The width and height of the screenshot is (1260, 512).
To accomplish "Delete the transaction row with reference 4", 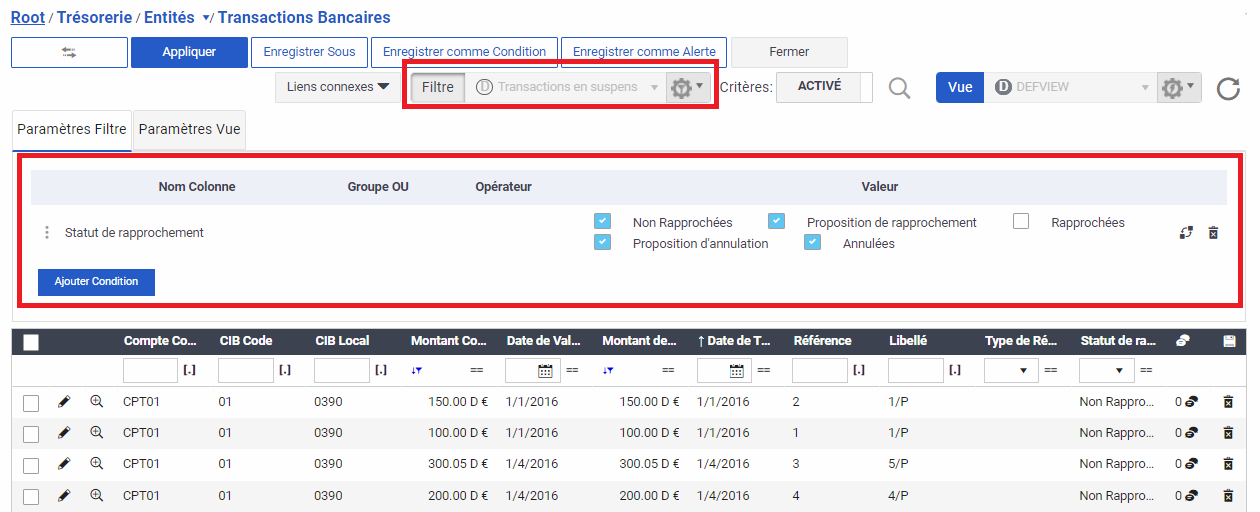I will coord(1228,495).
